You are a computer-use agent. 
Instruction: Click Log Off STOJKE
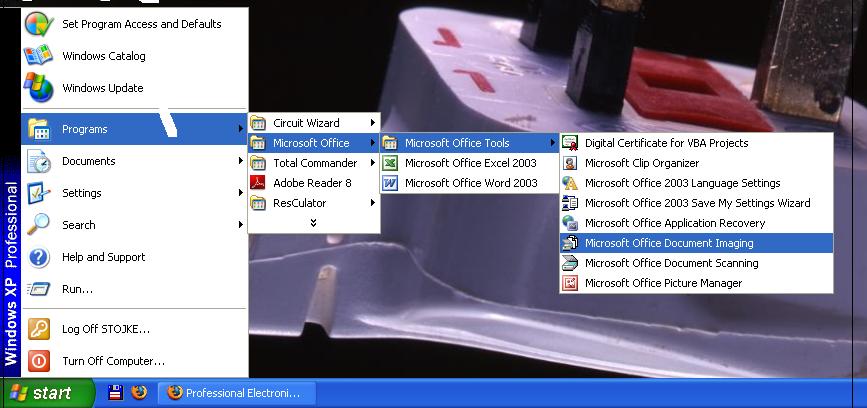pos(105,329)
